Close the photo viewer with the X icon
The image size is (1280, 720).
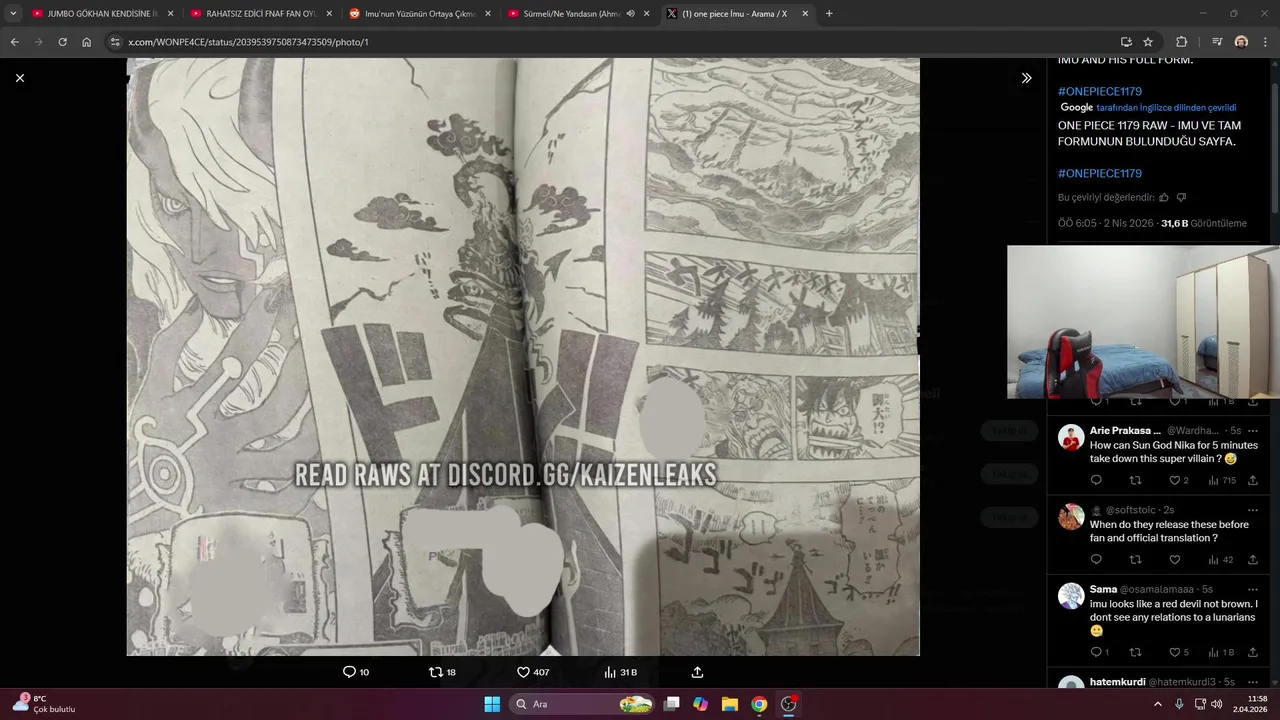point(20,78)
